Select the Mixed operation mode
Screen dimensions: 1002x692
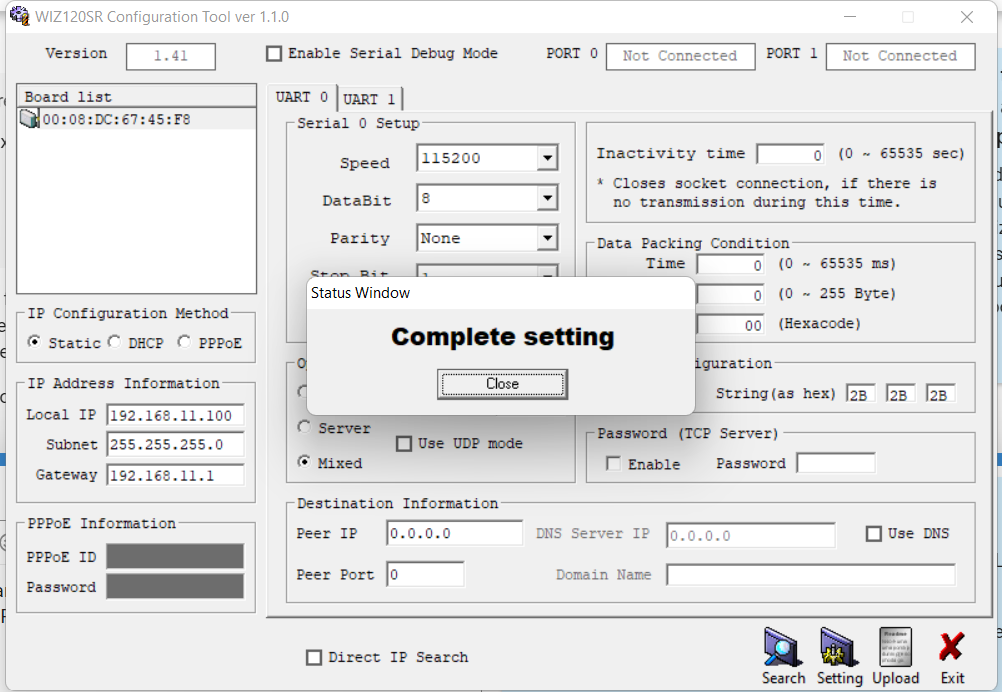[x=304, y=461]
